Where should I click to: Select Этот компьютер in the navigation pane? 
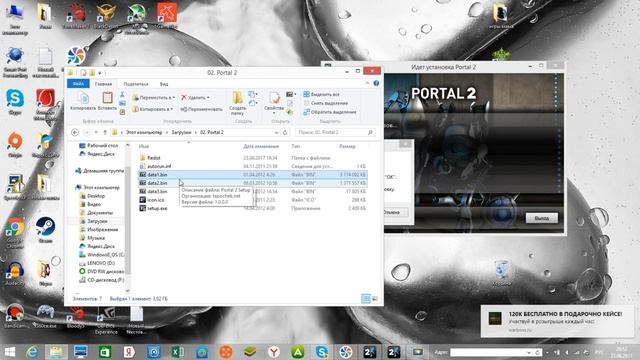(102, 187)
